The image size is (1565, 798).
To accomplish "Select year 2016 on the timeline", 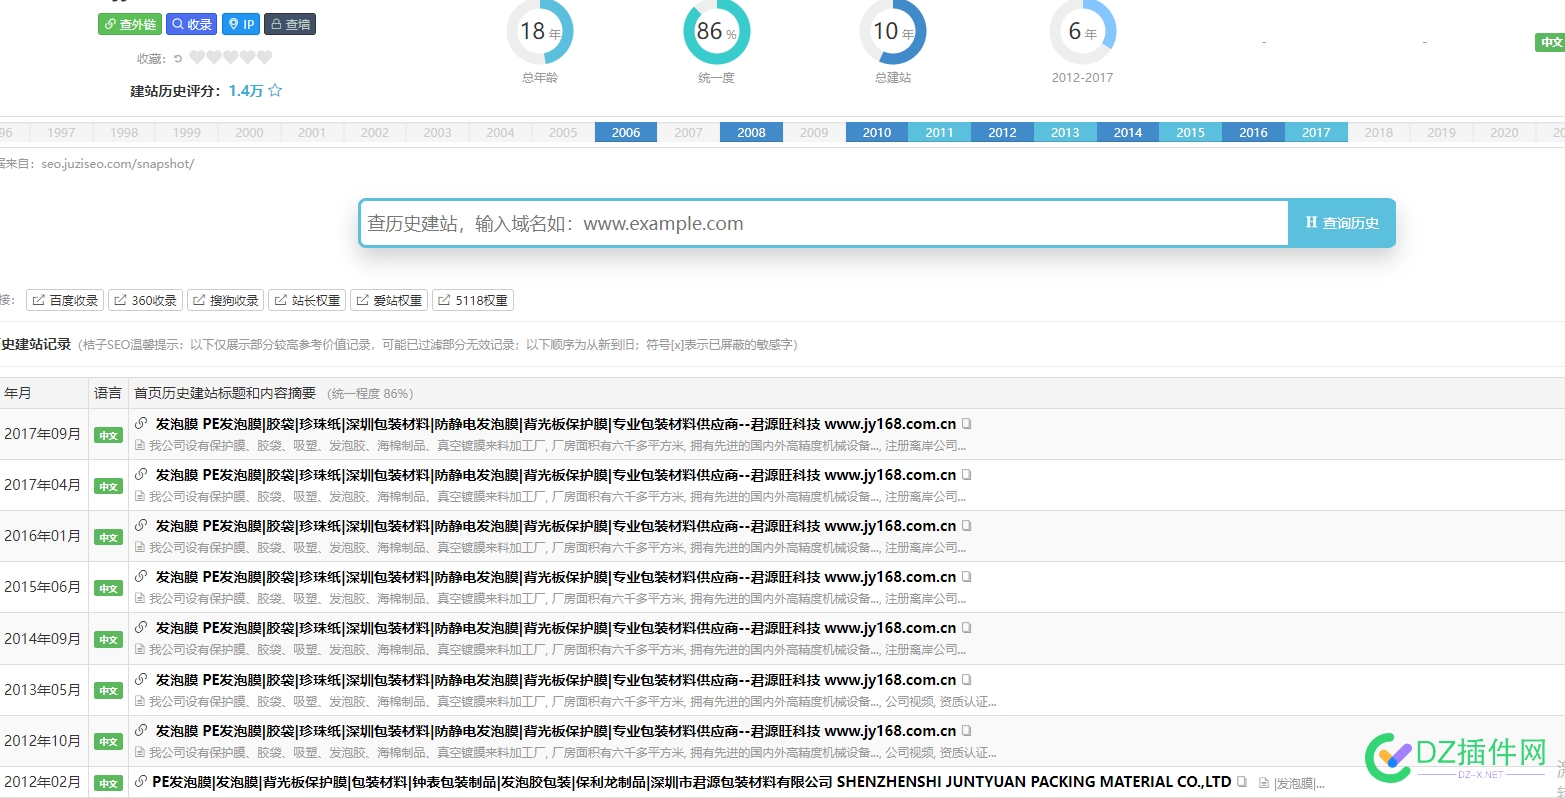I will [x=1253, y=132].
